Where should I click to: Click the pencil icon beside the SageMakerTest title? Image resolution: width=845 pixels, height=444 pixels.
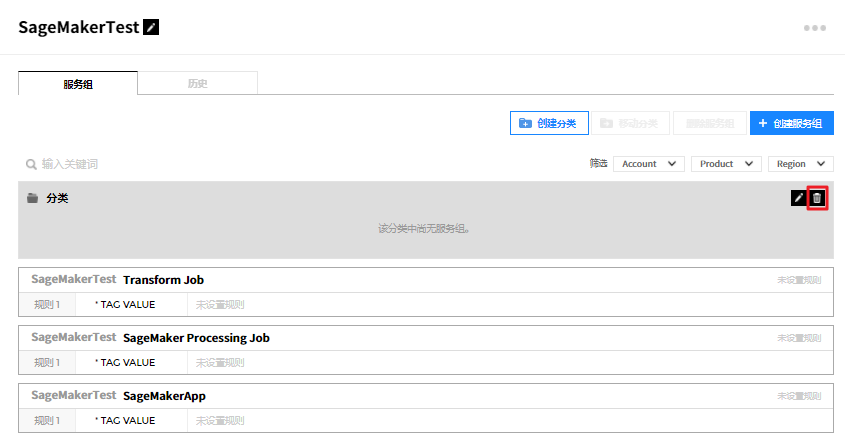(x=151, y=28)
